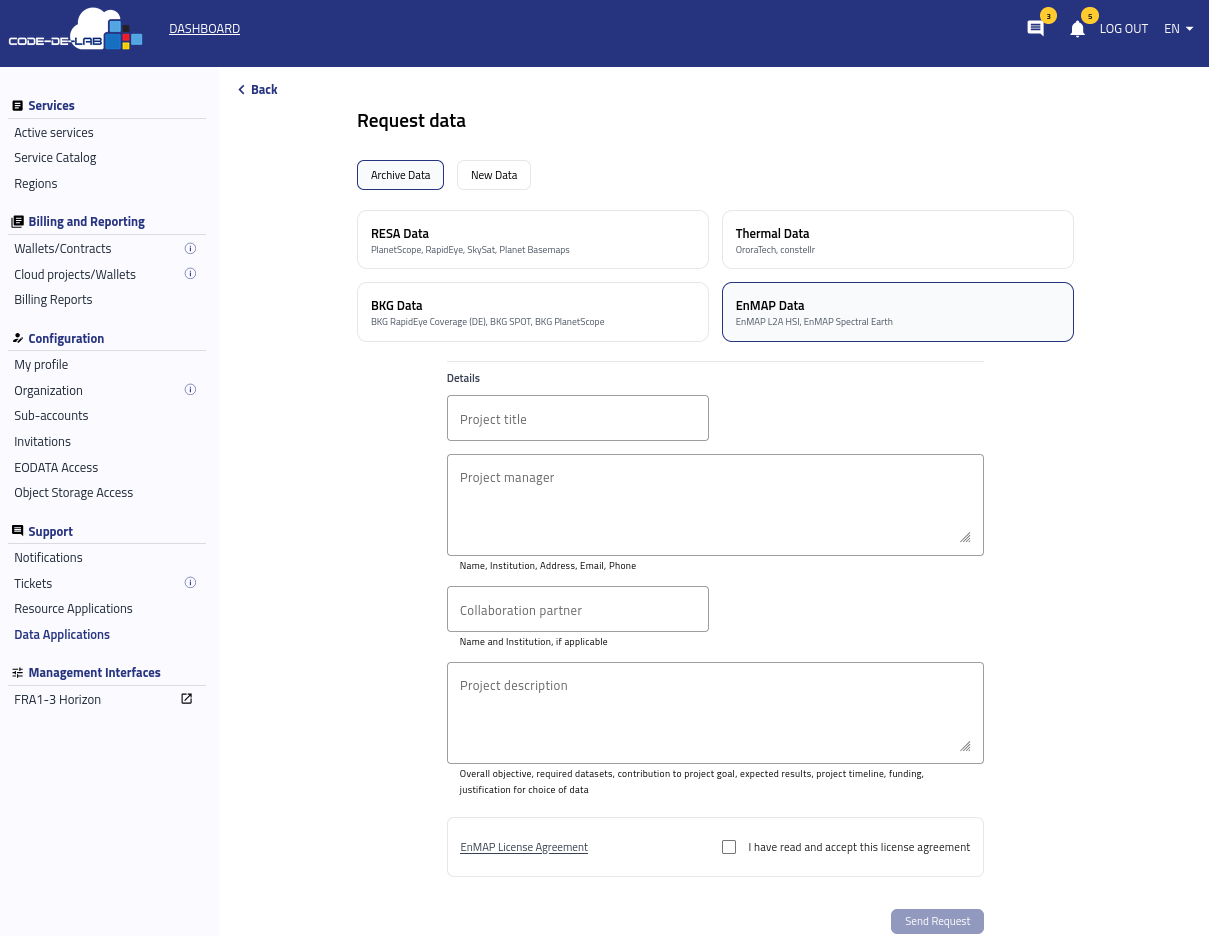Open My profile in sidebar
Screen dimensions: 1209x936
pos(41,365)
